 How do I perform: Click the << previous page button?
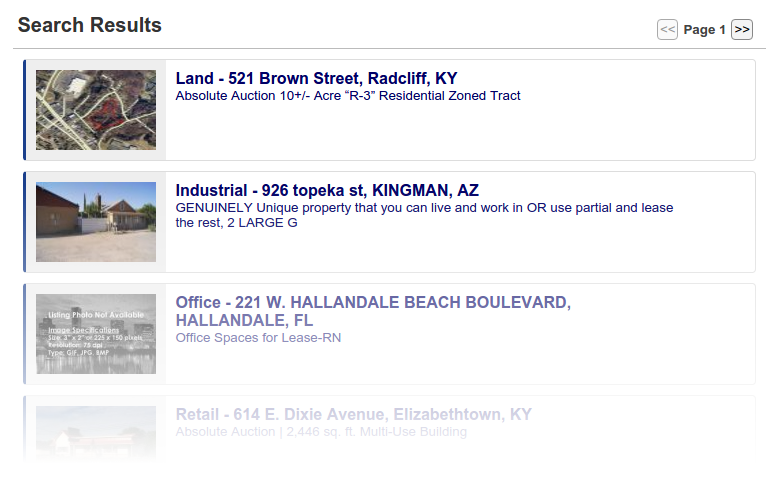tap(667, 30)
